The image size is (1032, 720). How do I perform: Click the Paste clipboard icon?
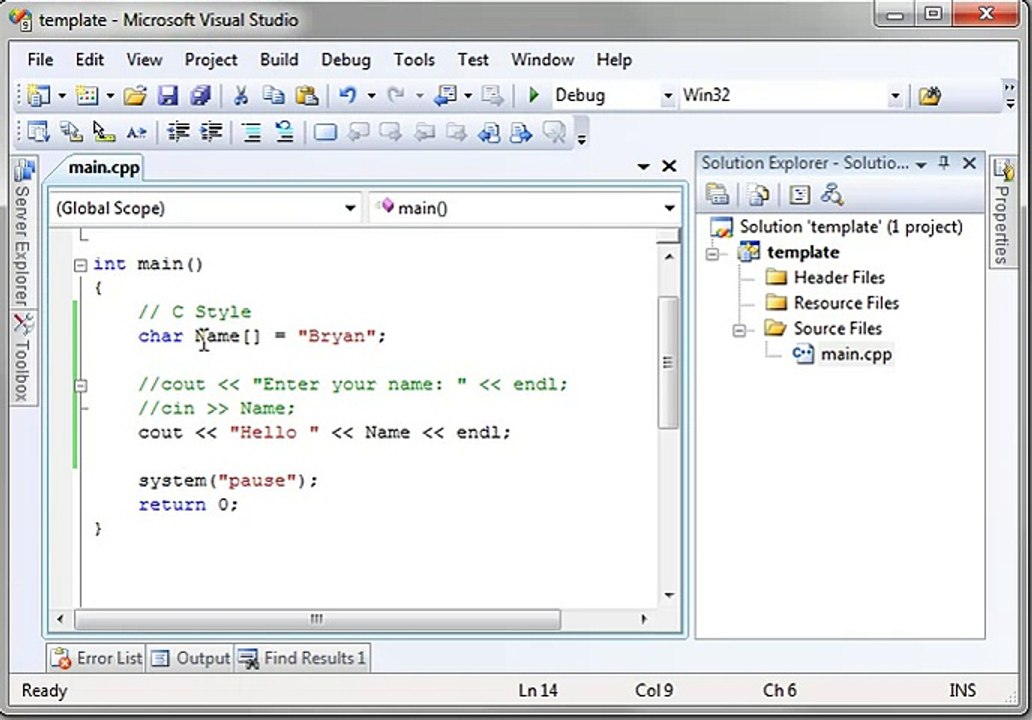[307, 96]
